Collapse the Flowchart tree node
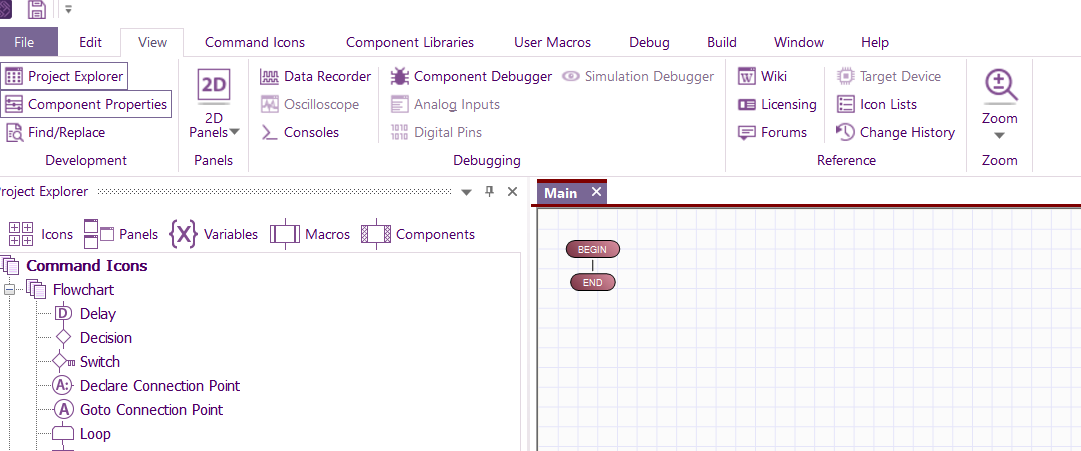This screenshot has height=451, width=1081. [11, 290]
